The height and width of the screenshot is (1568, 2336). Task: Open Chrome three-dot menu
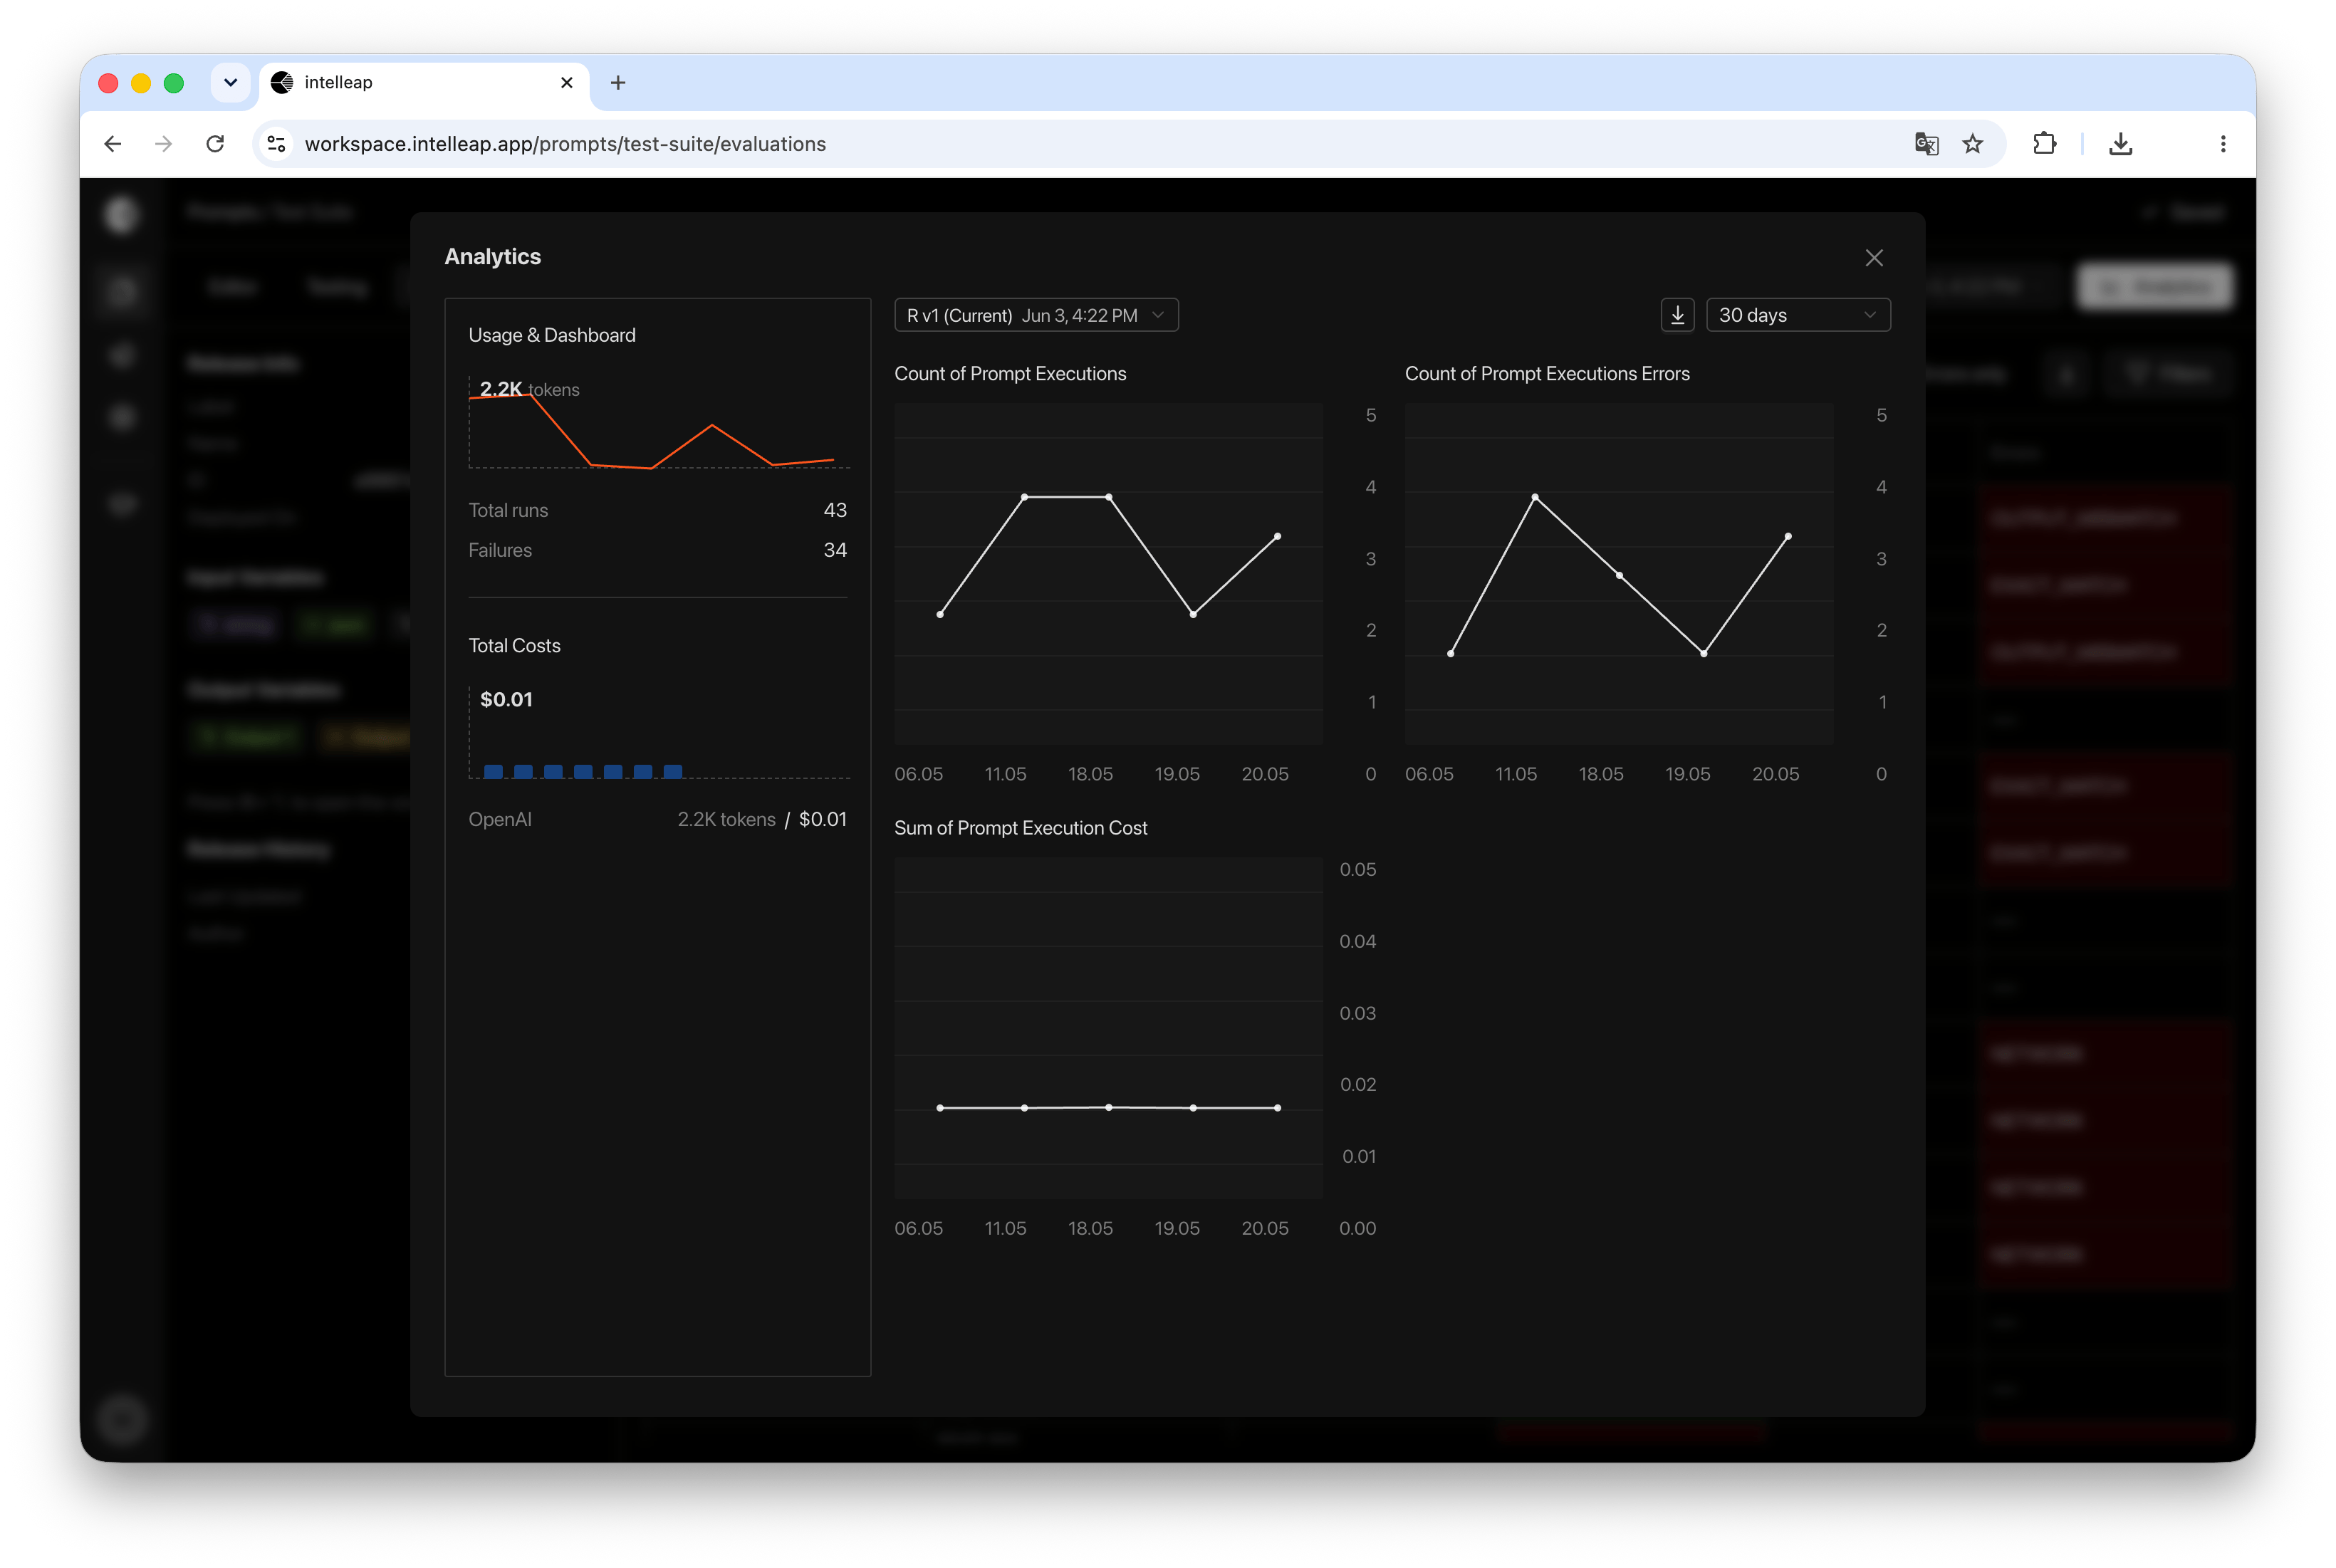(x=2222, y=144)
